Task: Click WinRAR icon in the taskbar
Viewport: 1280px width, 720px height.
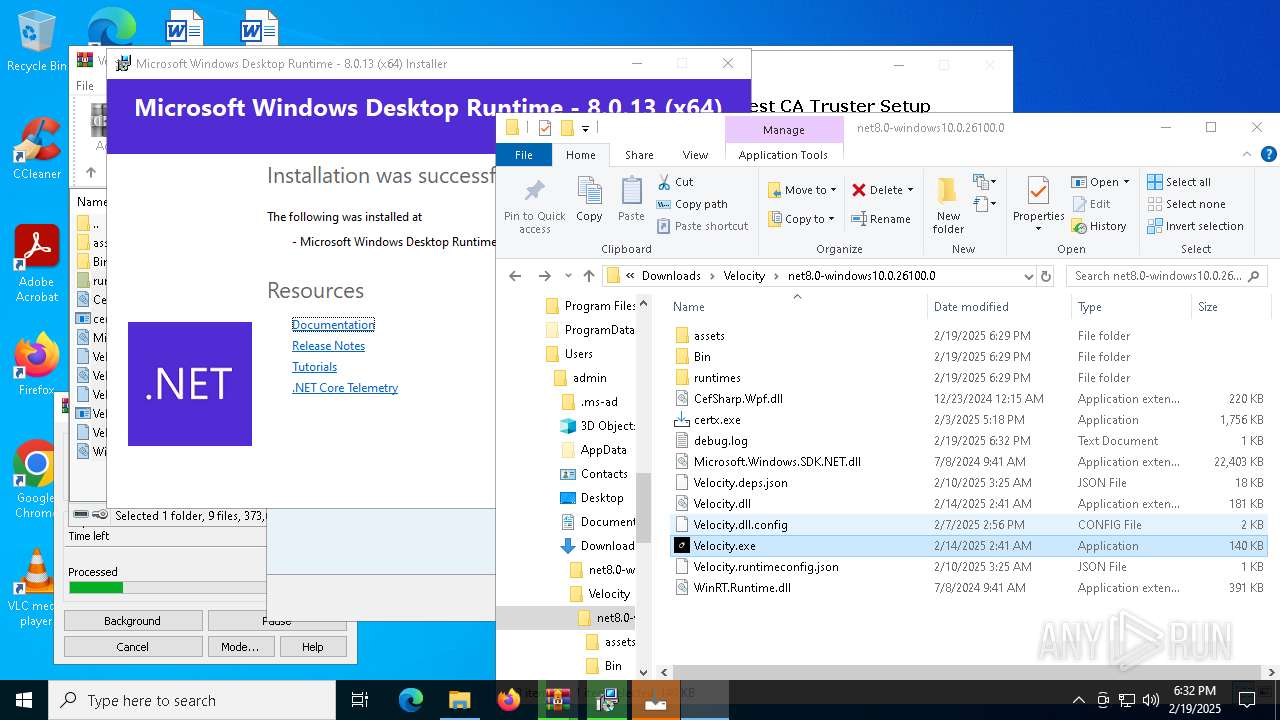Action: coord(558,700)
